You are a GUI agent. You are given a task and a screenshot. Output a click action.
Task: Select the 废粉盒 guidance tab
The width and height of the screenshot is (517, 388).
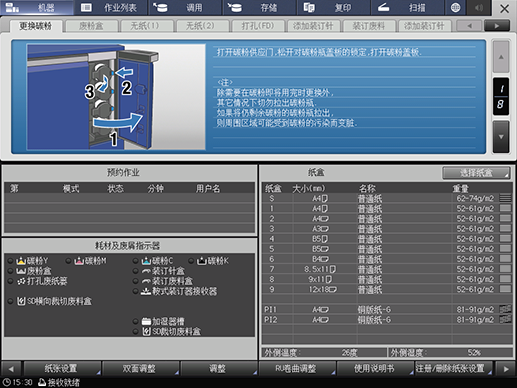pos(91,26)
